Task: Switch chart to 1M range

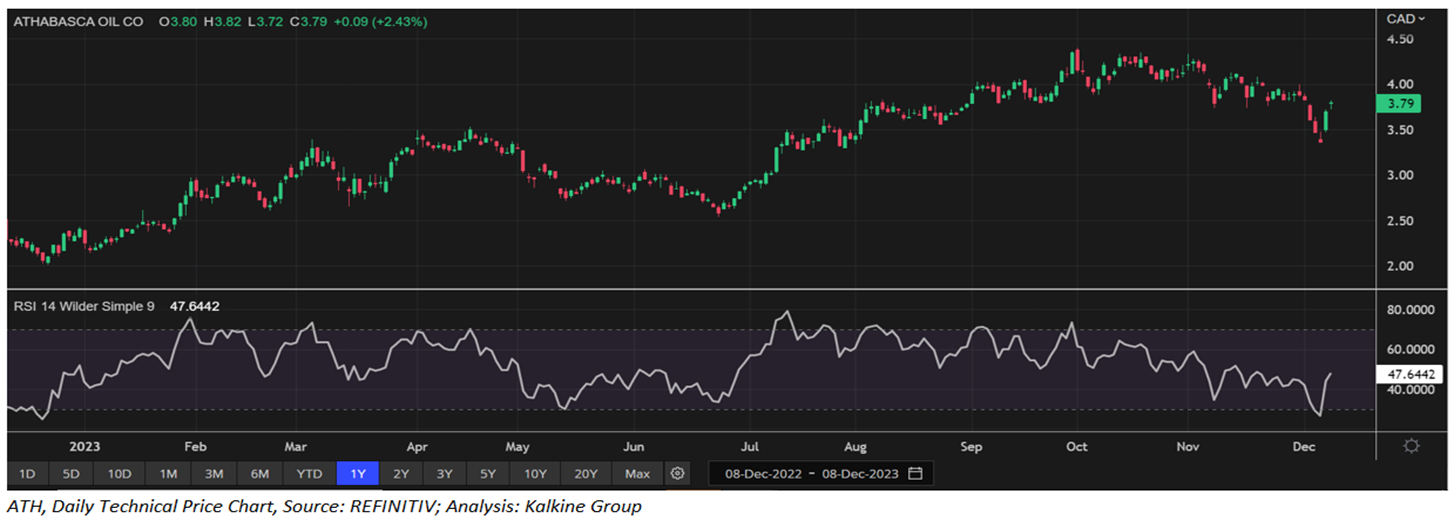Action: [x=167, y=473]
